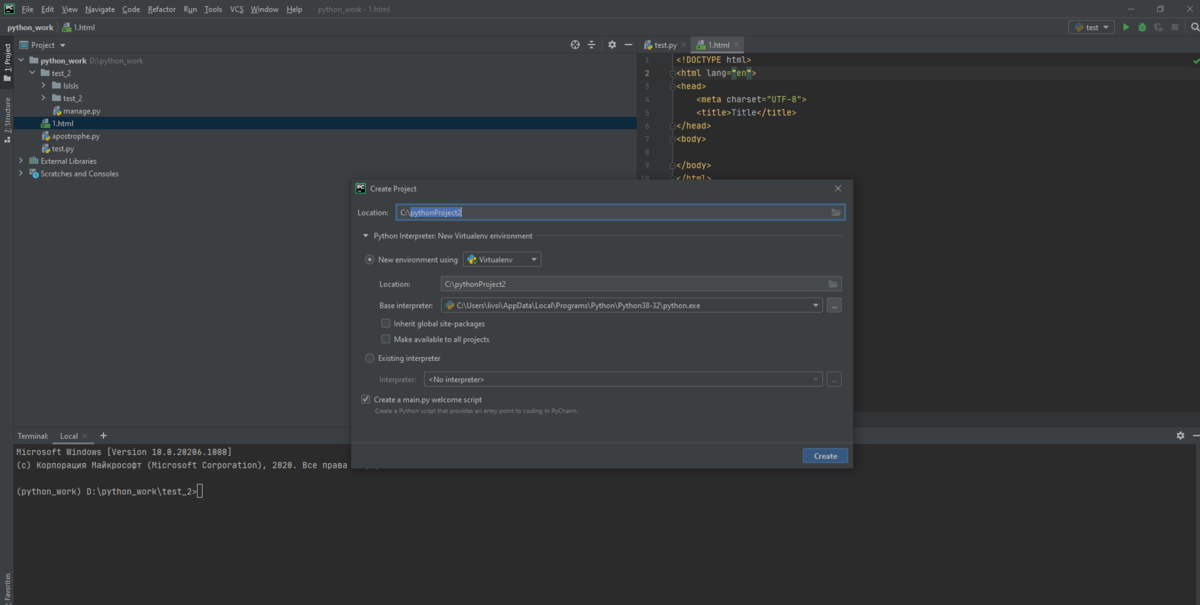The image size is (1200, 605).
Task: Check Make available to all projects
Action: click(x=386, y=339)
